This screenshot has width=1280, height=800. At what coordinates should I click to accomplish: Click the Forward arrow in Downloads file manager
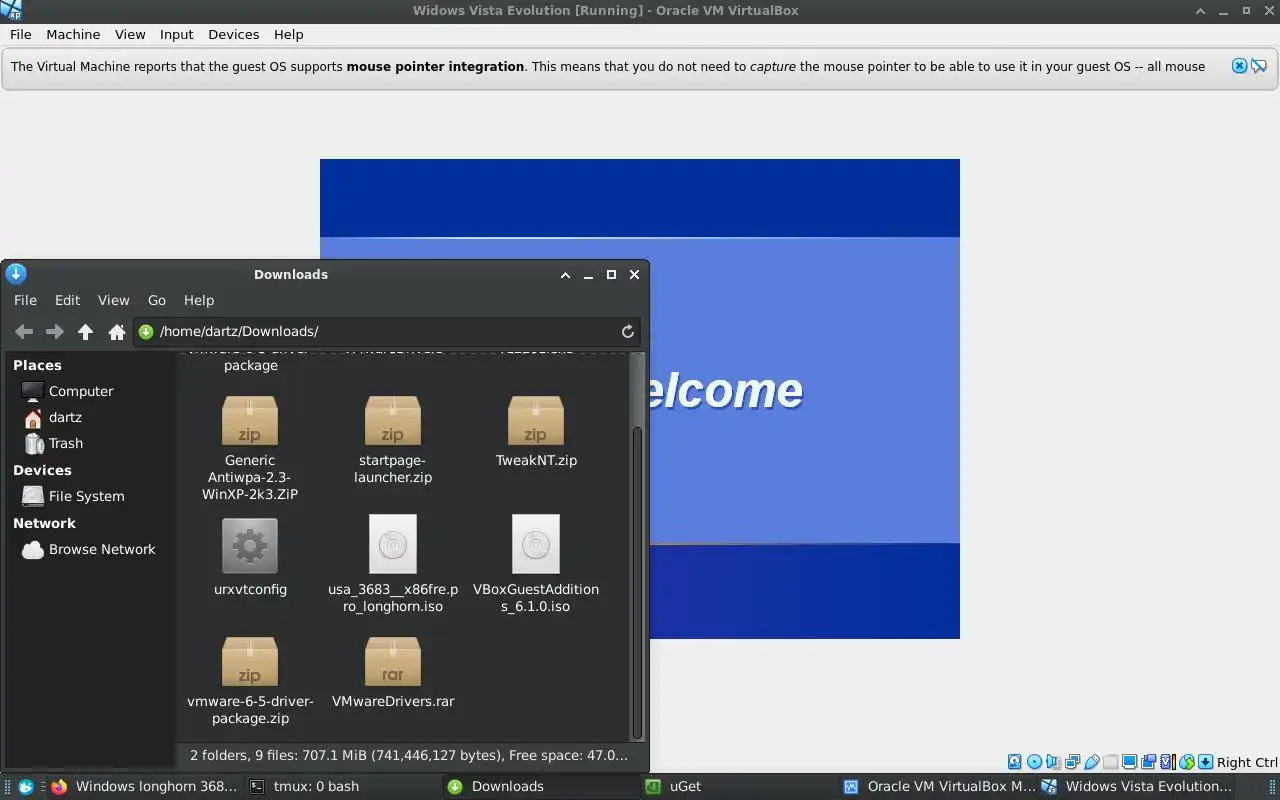click(x=55, y=332)
